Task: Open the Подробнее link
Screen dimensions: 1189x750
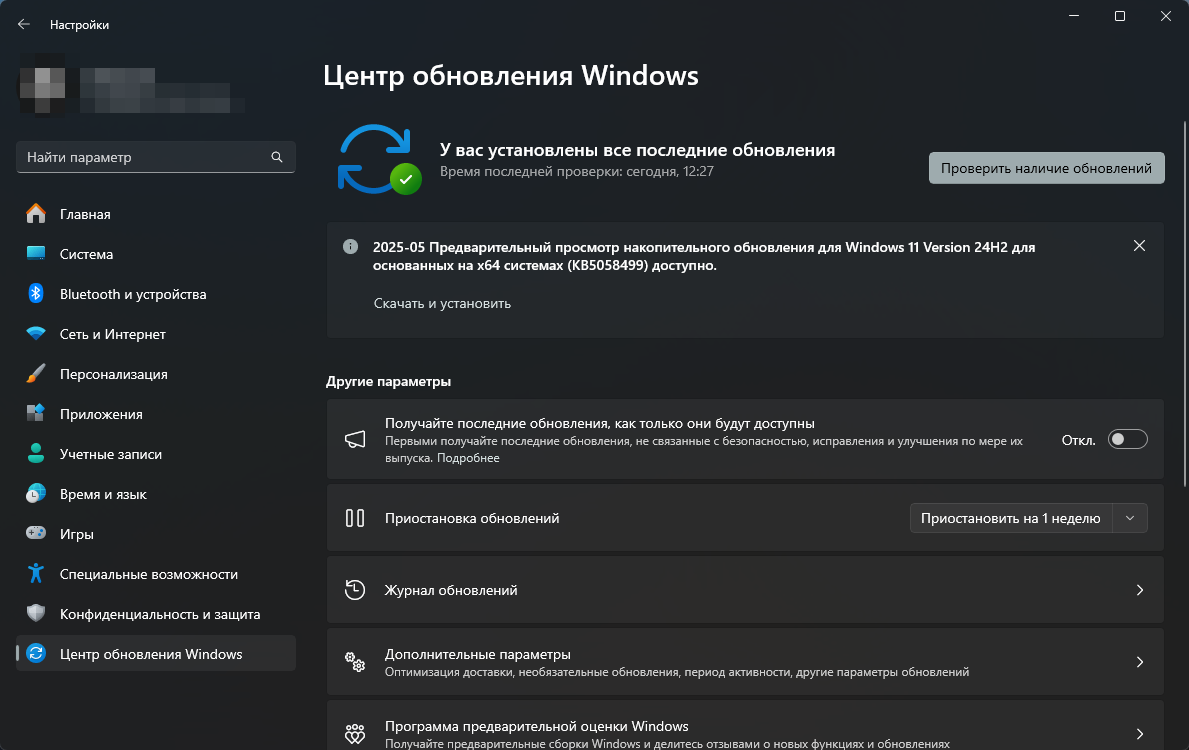Action: tap(468, 458)
